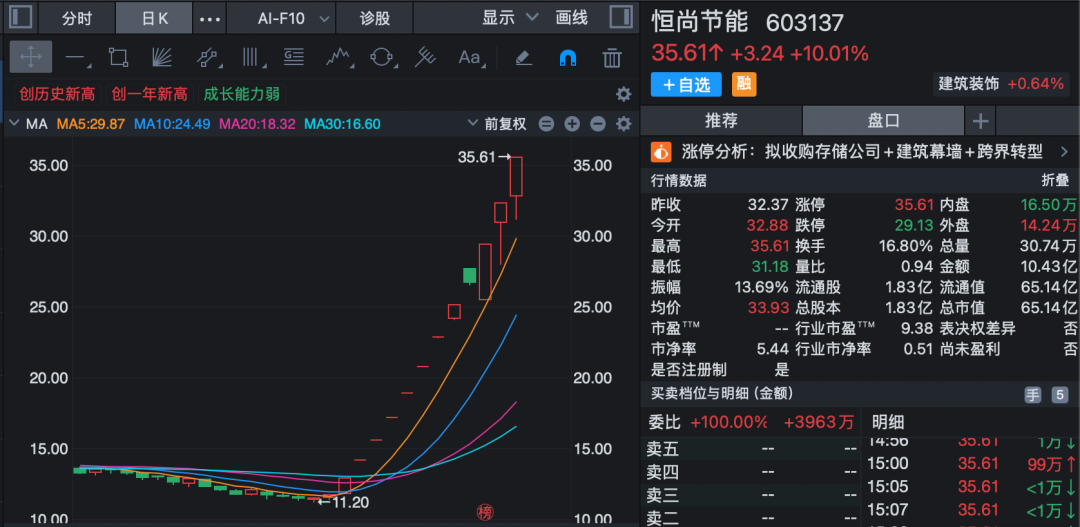Click the stock name 恒尚节能
1080x527 pixels.
(700, 22)
